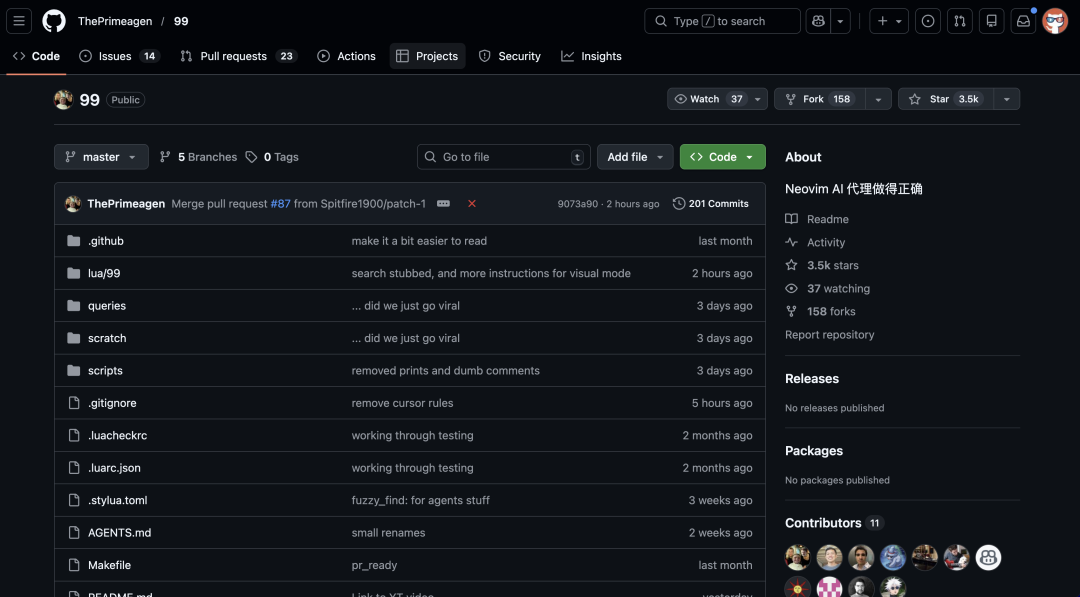The width and height of the screenshot is (1080, 597).
Task: Click the repository owner avatar beside 99
Action: click(63, 100)
